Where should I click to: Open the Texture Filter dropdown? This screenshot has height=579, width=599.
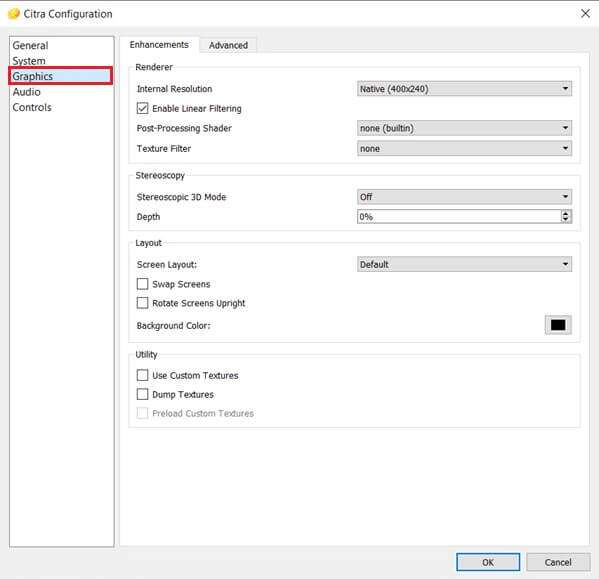click(x=464, y=148)
